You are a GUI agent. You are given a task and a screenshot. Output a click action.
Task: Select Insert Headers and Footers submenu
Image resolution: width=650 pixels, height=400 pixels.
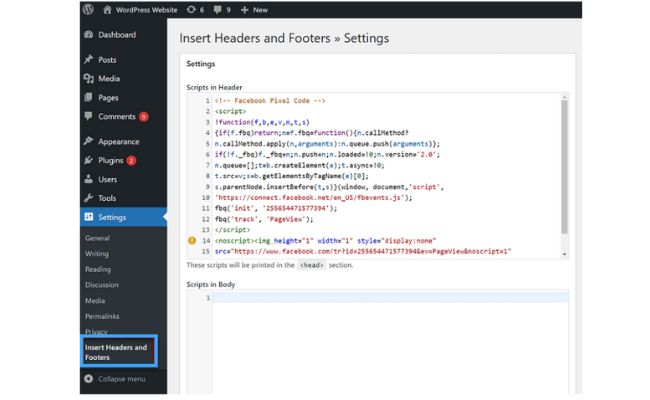coord(118,352)
